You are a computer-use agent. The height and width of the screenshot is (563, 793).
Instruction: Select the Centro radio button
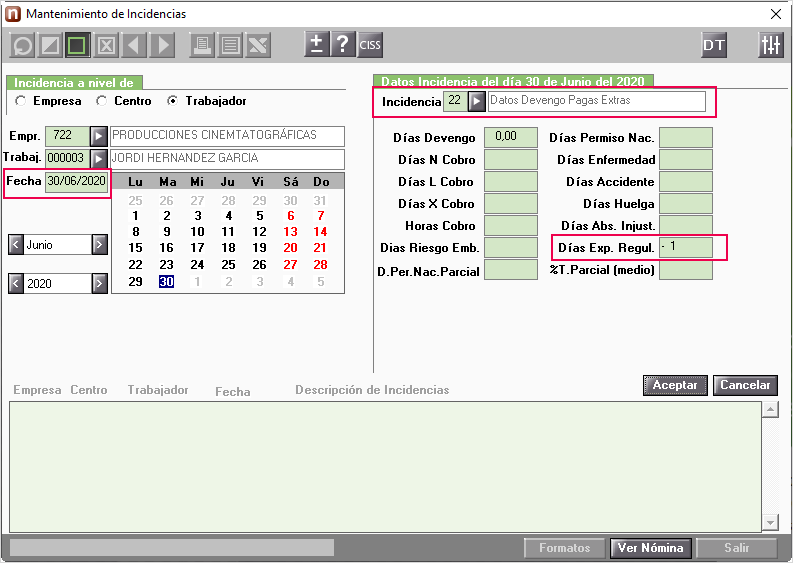click(102, 101)
